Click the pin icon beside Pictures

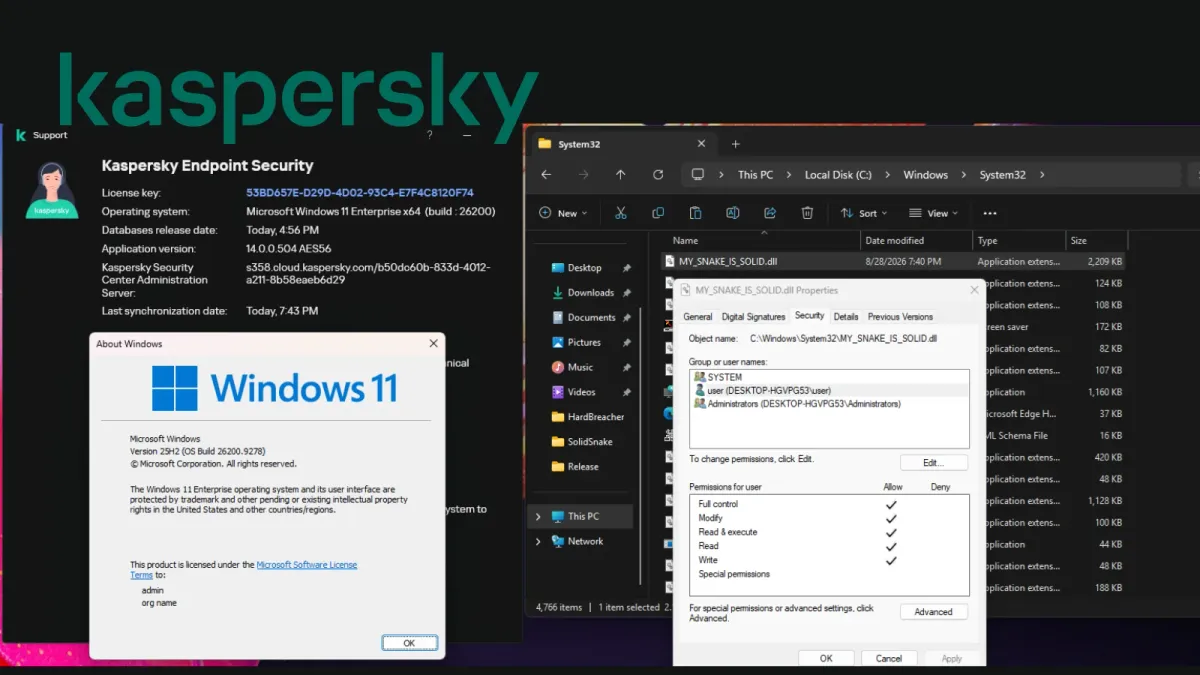(x=627, y=343)
